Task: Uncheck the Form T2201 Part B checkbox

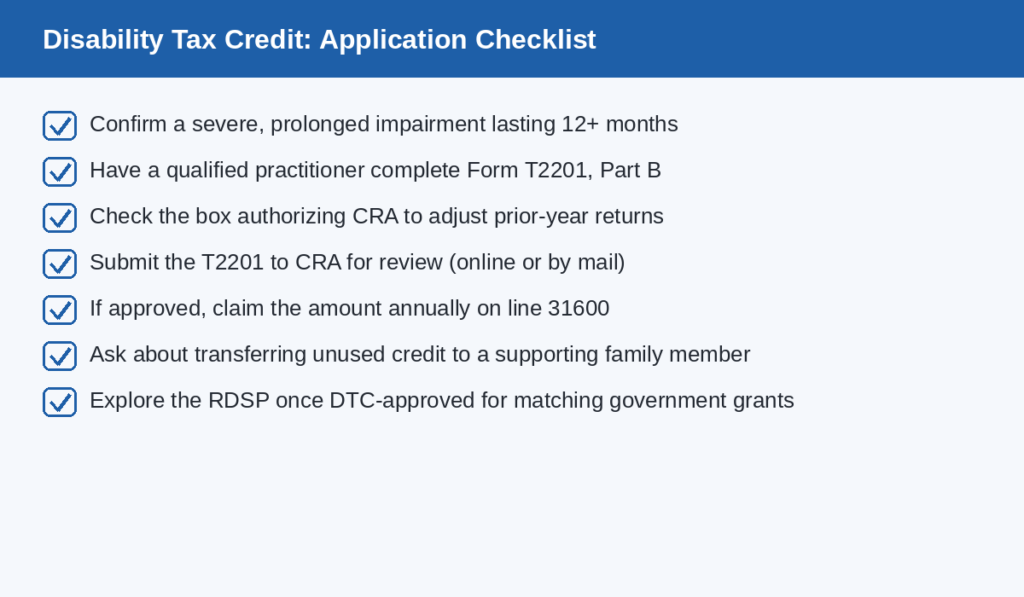Action: pos(60,172)
